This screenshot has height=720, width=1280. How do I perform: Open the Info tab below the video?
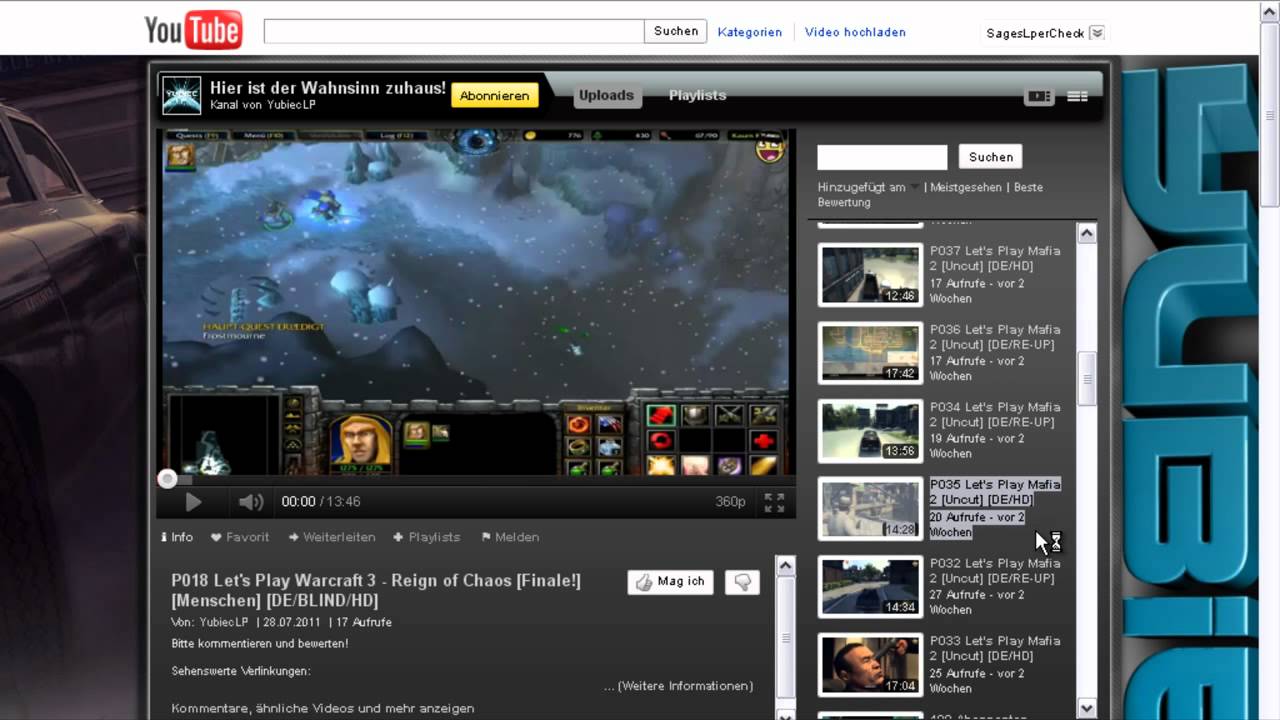click(177, 537)
